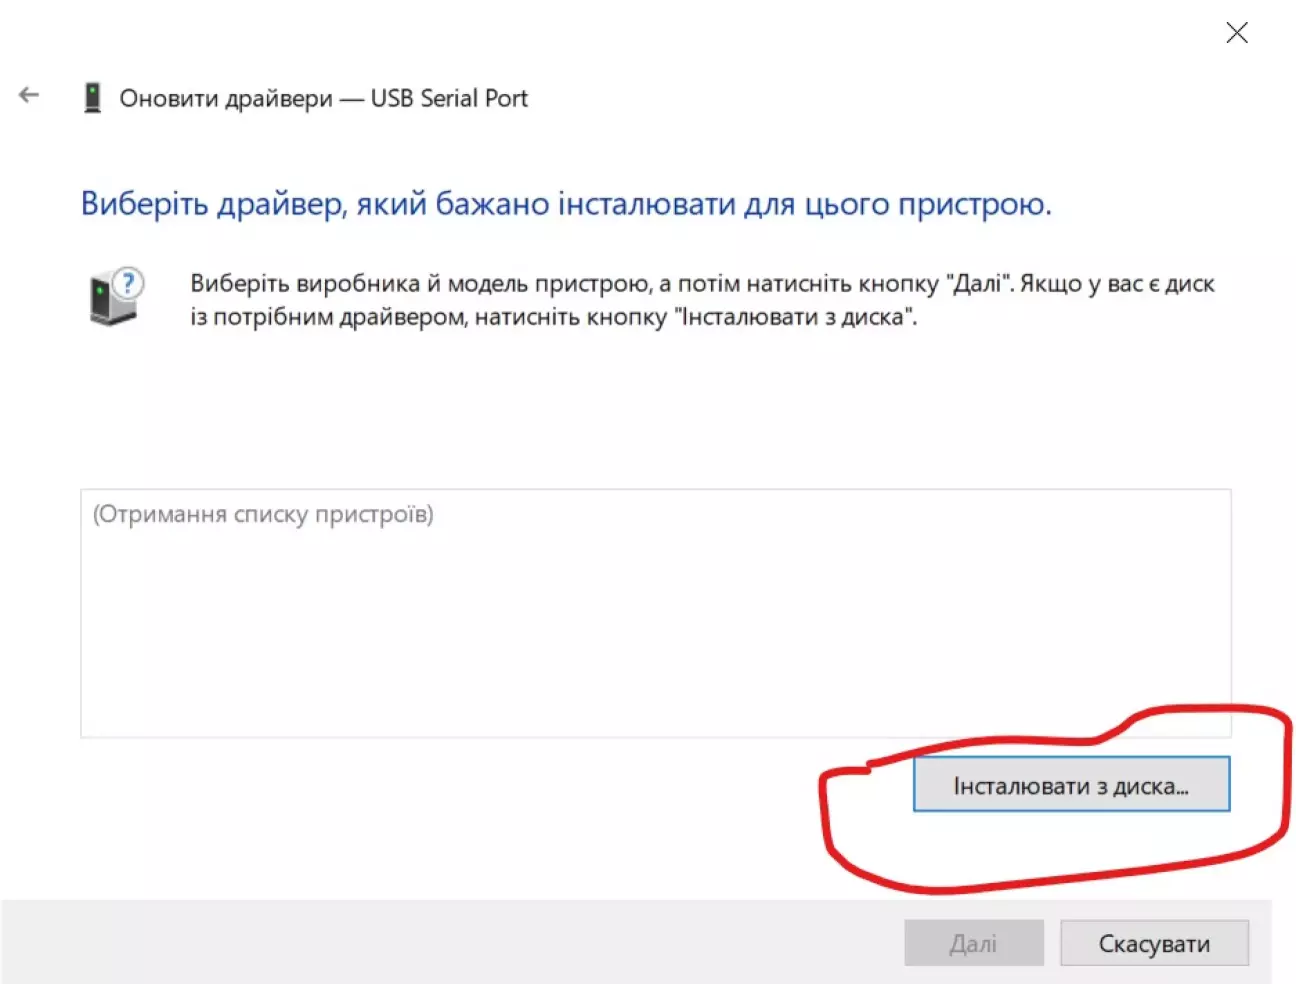Click the blue "Виберіть драйвер" heading
The width and height of the screenshot is (1296, 984).
point(565,204)
